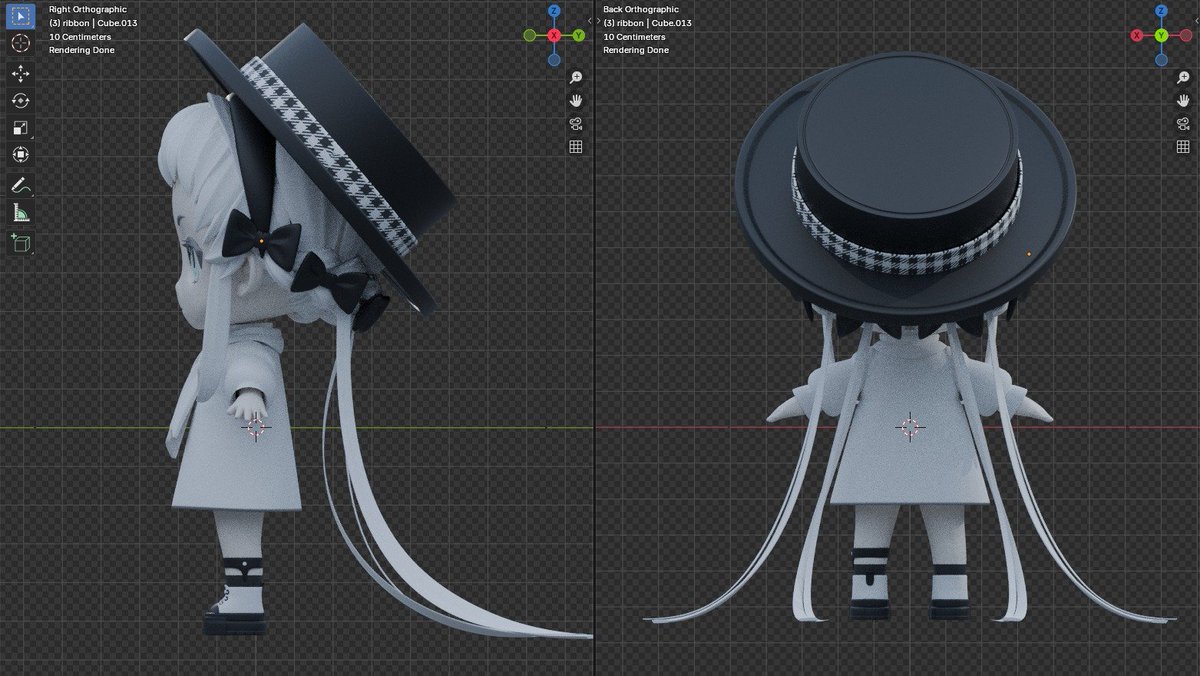Image resolution: width=1200 pixels, height=676 pixels.
Task: Click the 'Back Orthographic' view label
Action: coord(641,10)
